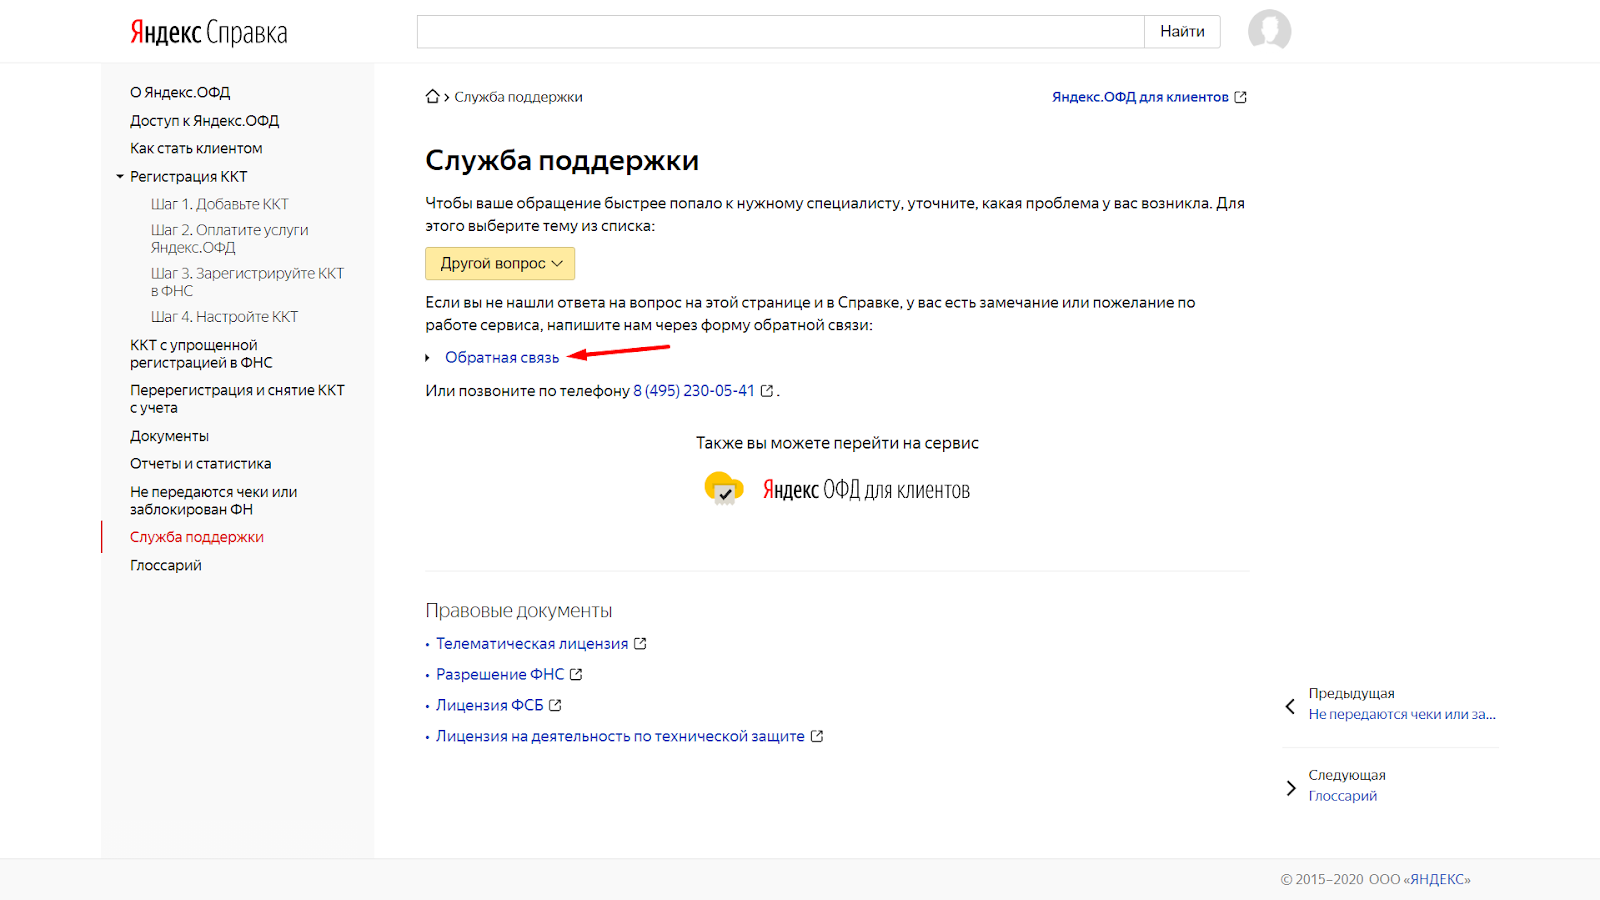Click external-link icon beside Лицензия на деятельность
Image resolution: width=1600 pixels, height=900 pixels.
click(816, 736)
